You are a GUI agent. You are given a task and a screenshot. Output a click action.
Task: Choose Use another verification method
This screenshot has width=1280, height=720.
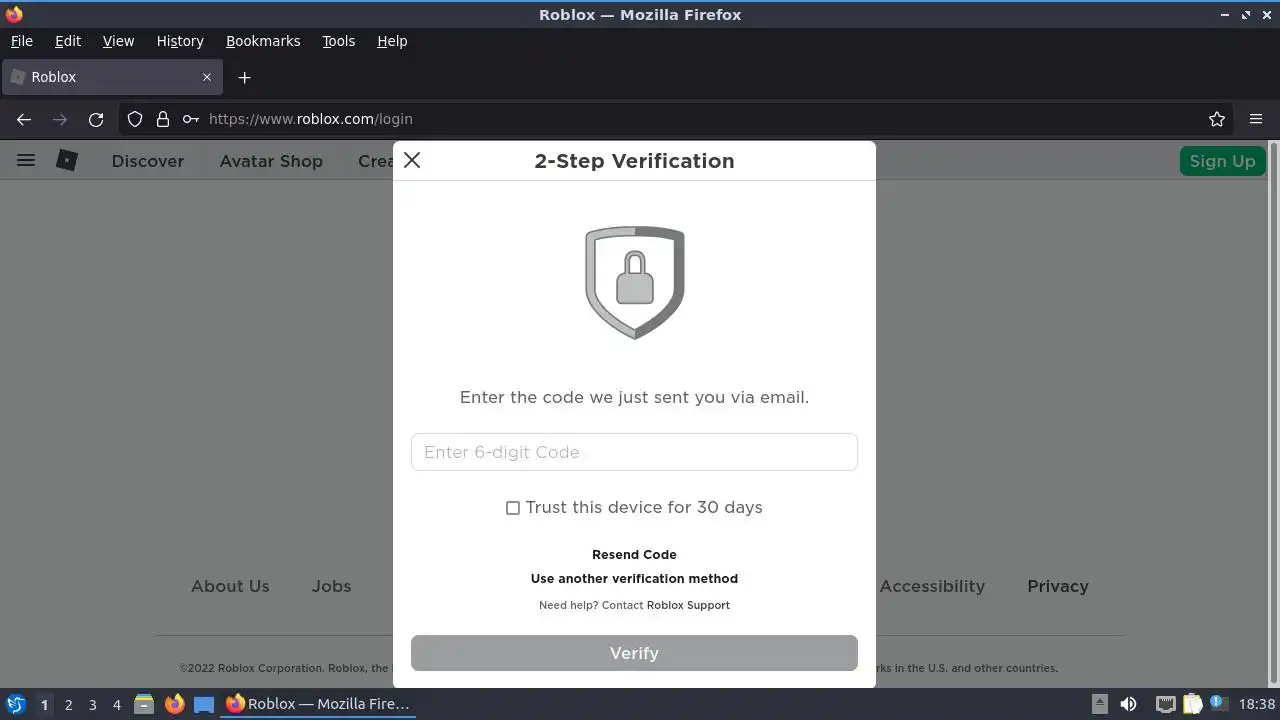tap(634, 579)
